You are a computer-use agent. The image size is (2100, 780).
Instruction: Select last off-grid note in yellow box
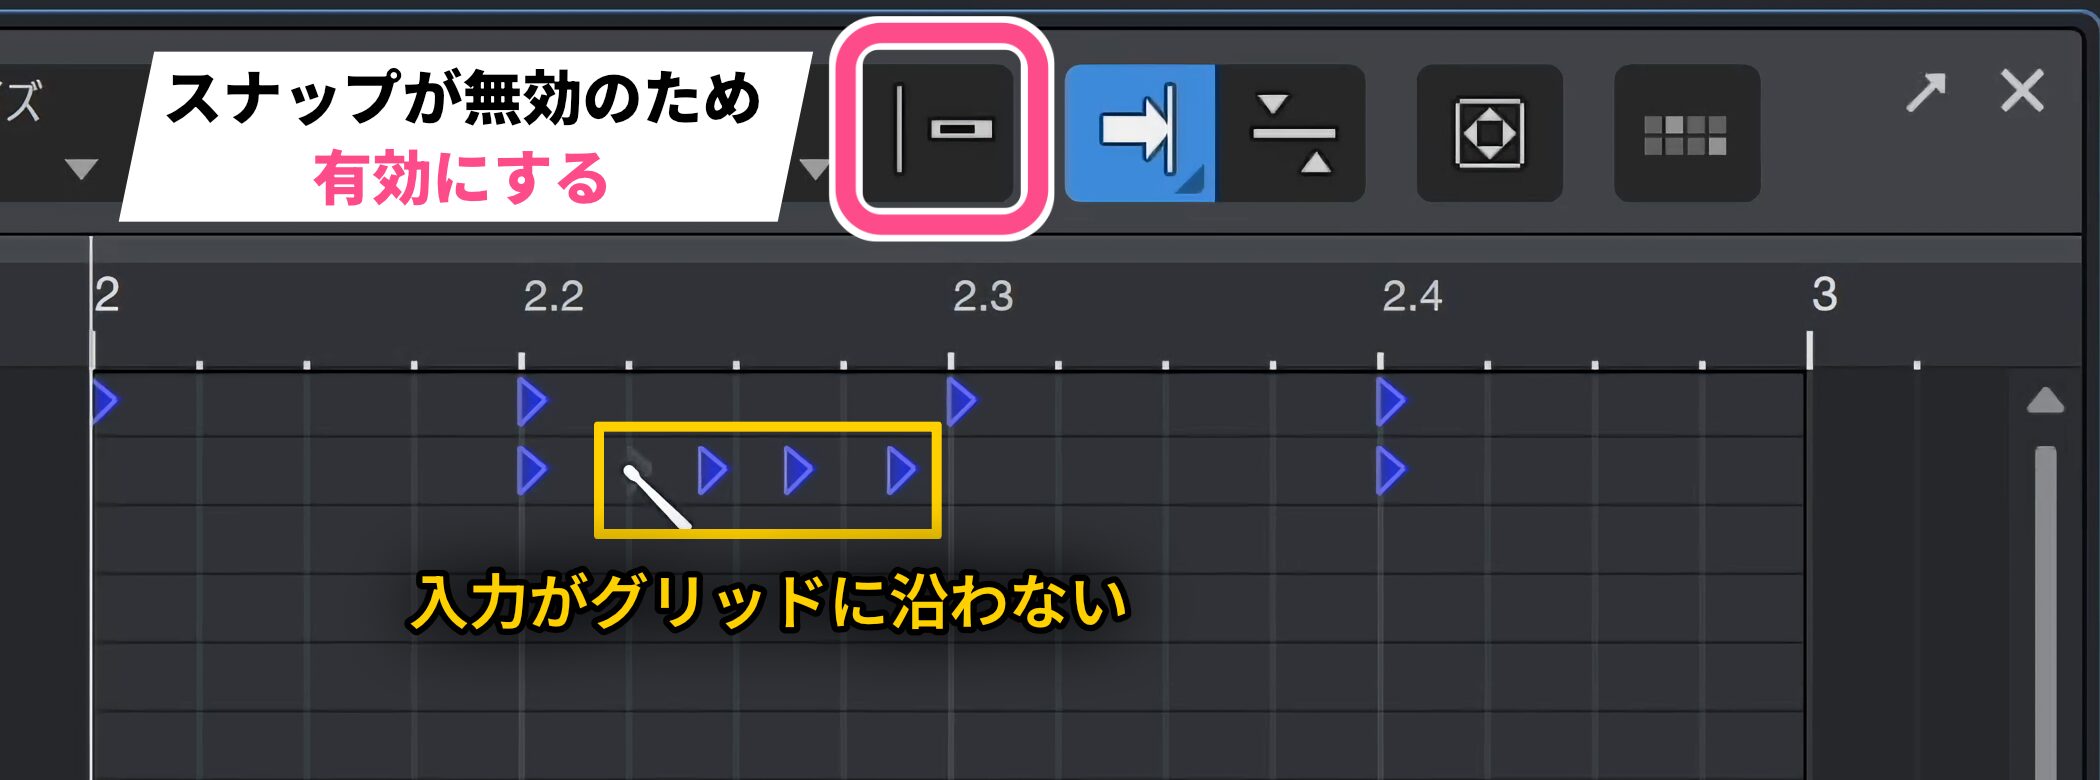coord(901,471)
